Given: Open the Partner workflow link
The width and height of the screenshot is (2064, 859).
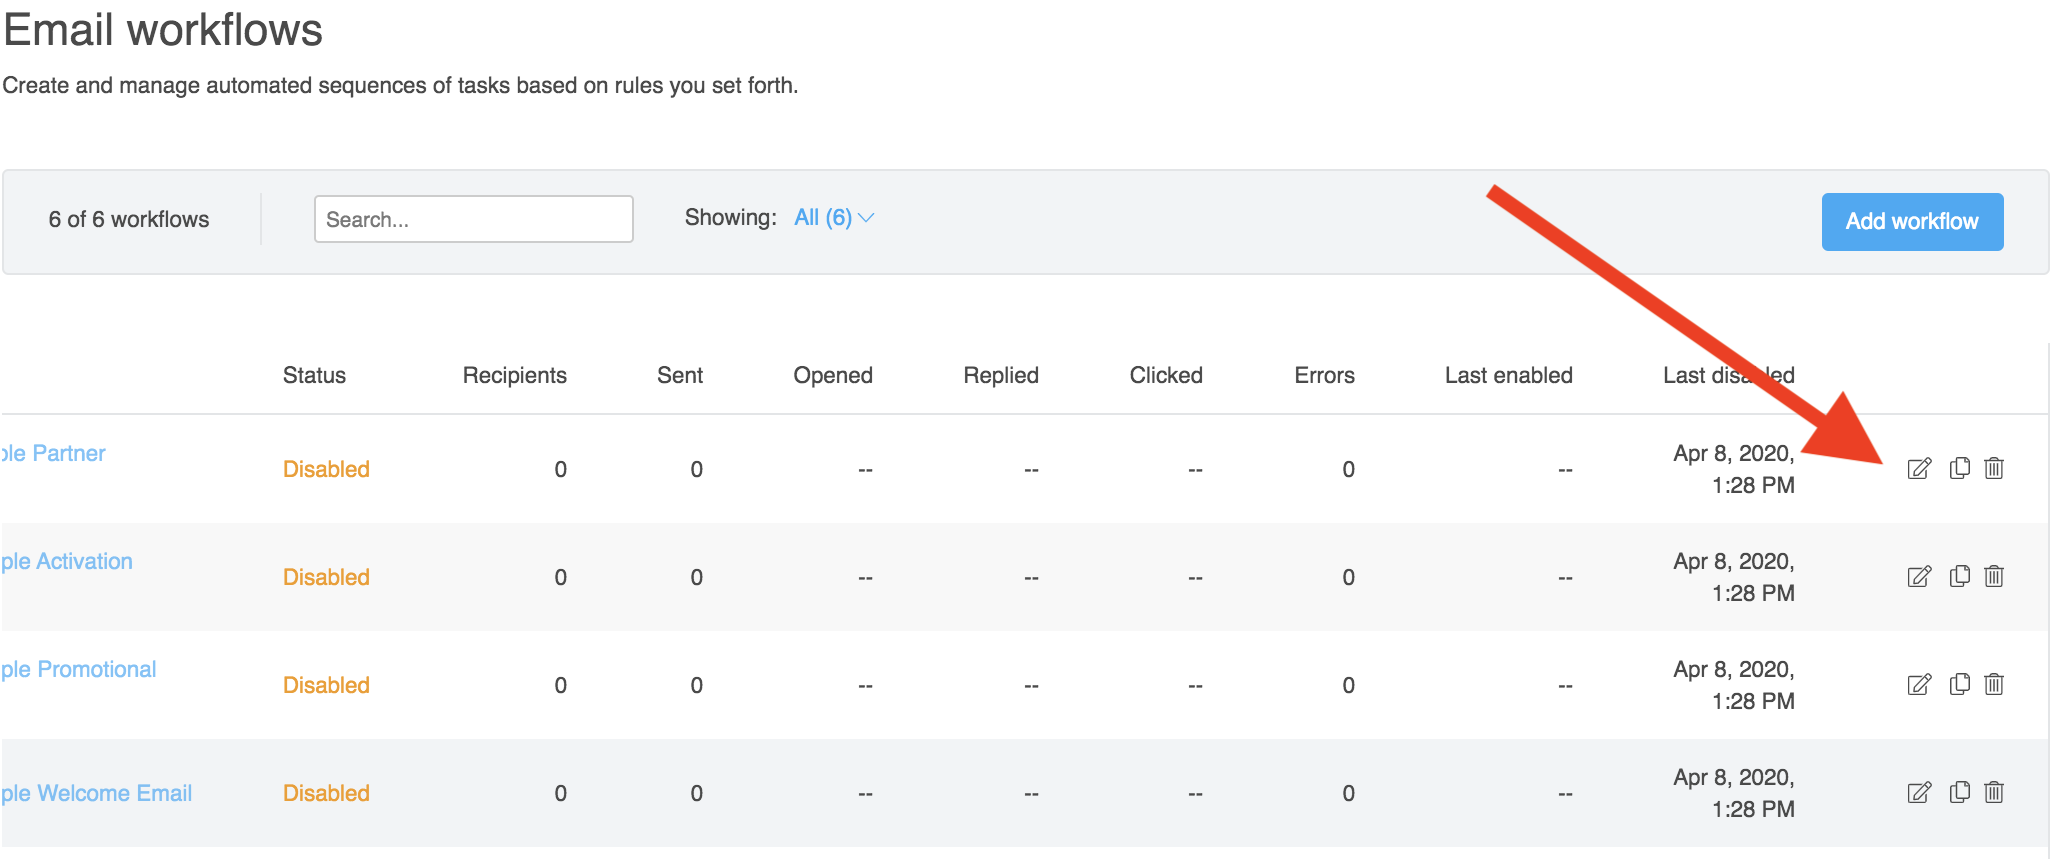Looking at the screenshot, I should point(55,454).
